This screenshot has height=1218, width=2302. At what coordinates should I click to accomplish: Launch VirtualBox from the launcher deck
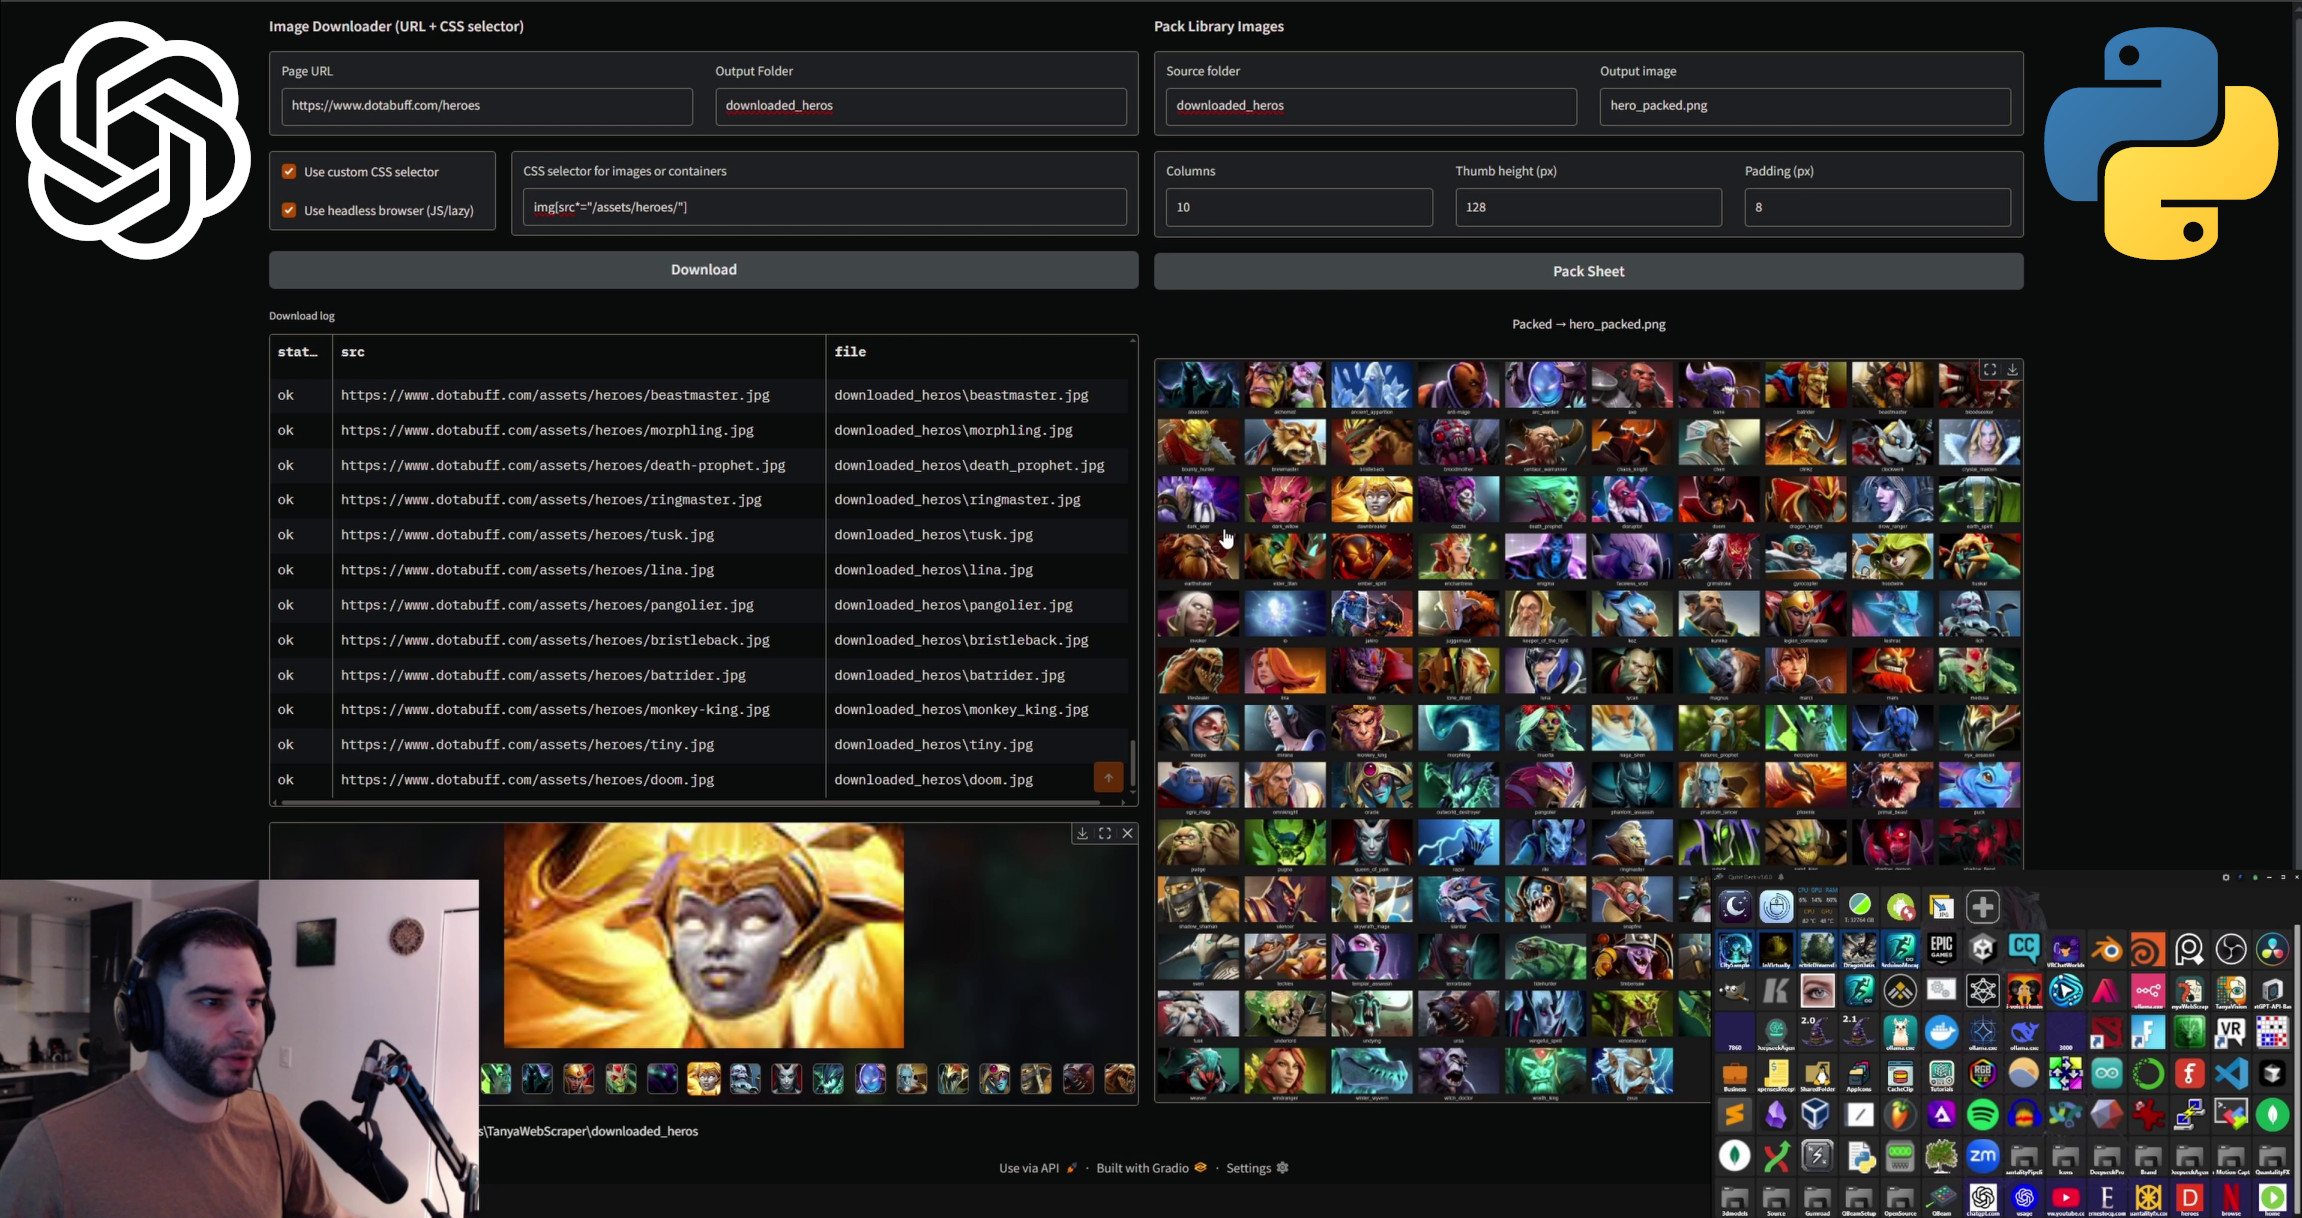tap(1817, 1114)
